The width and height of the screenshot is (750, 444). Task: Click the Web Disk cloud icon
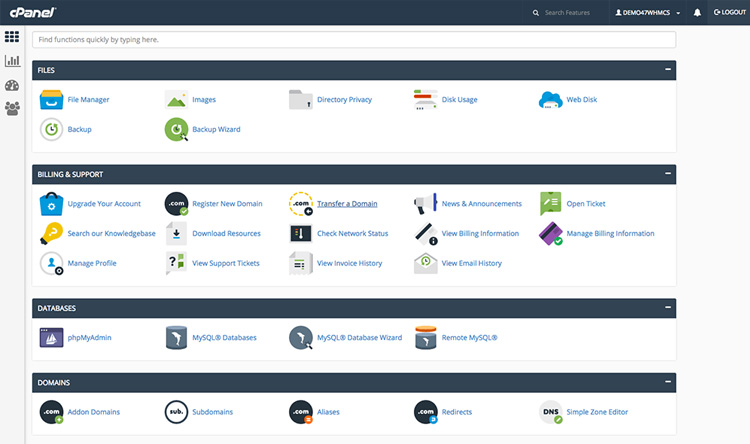tap(551, 100)
